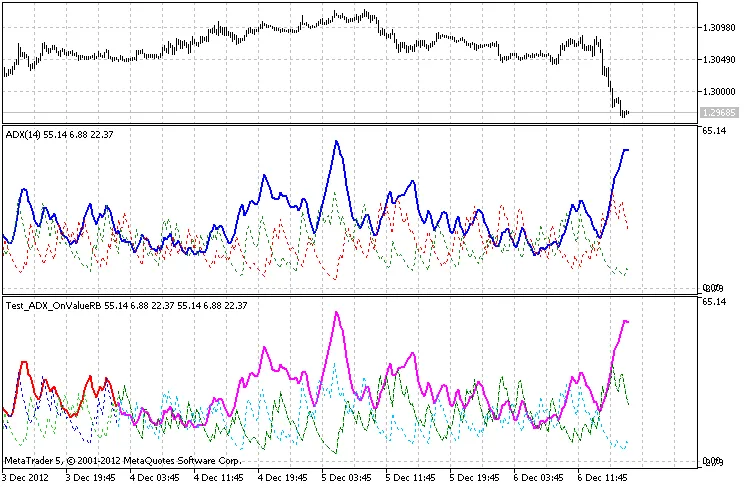Click the 4 Dec 19:45 time label

285,478
